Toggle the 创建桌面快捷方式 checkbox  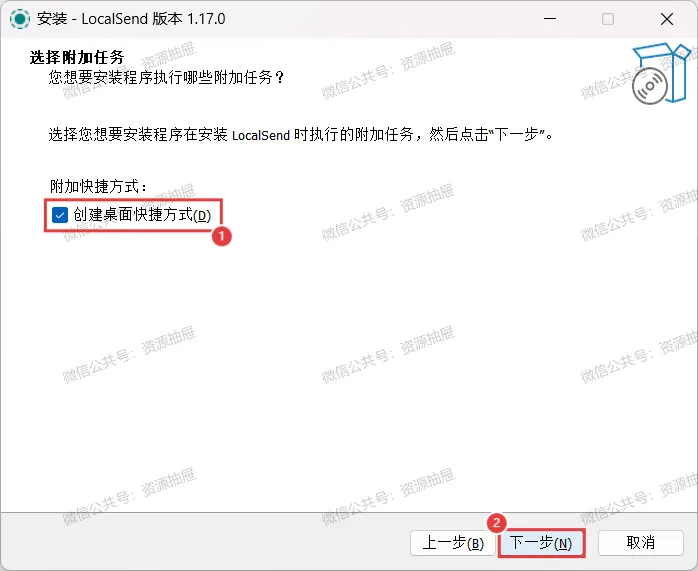[60, 215]
